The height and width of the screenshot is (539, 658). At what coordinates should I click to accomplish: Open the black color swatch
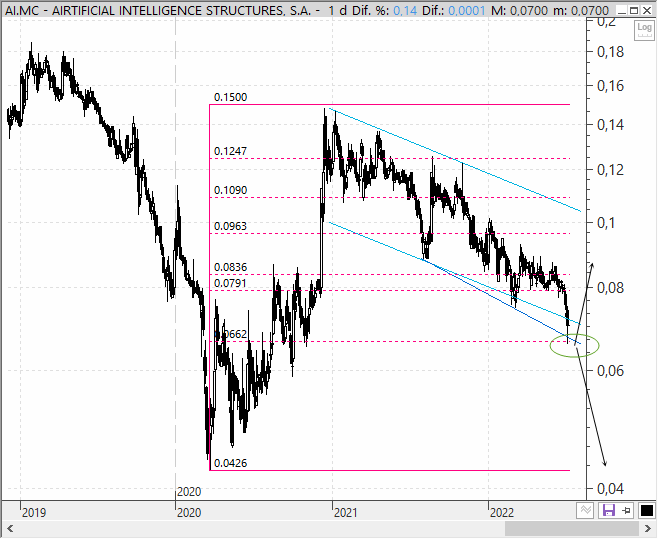(647, 510)
